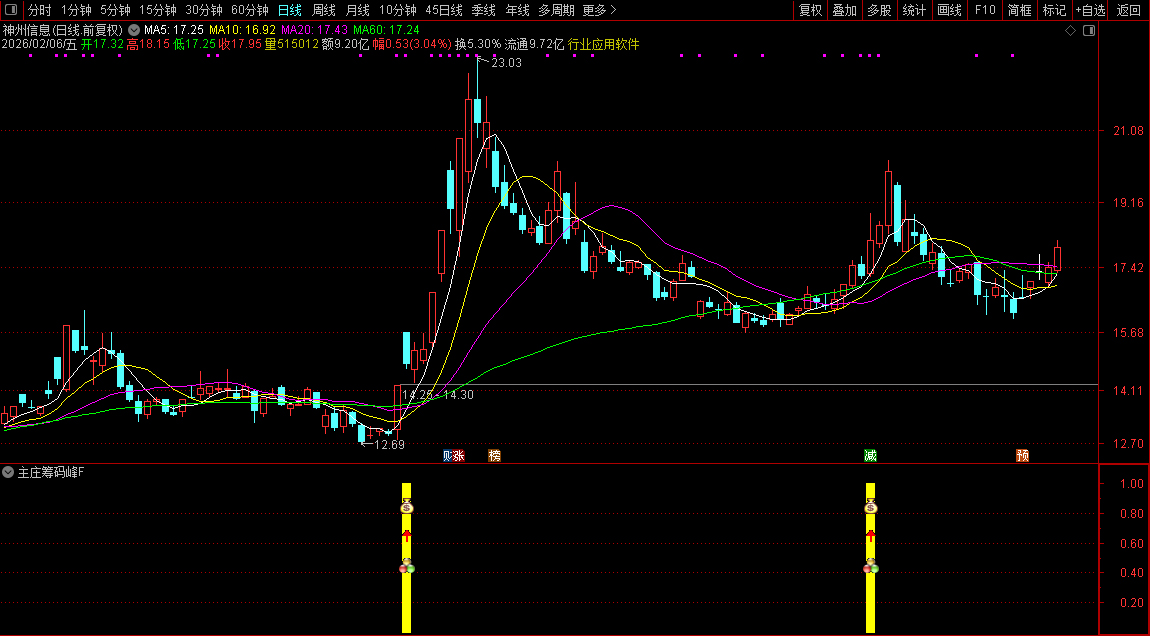Click the MA20: 17.43 label

314,30
